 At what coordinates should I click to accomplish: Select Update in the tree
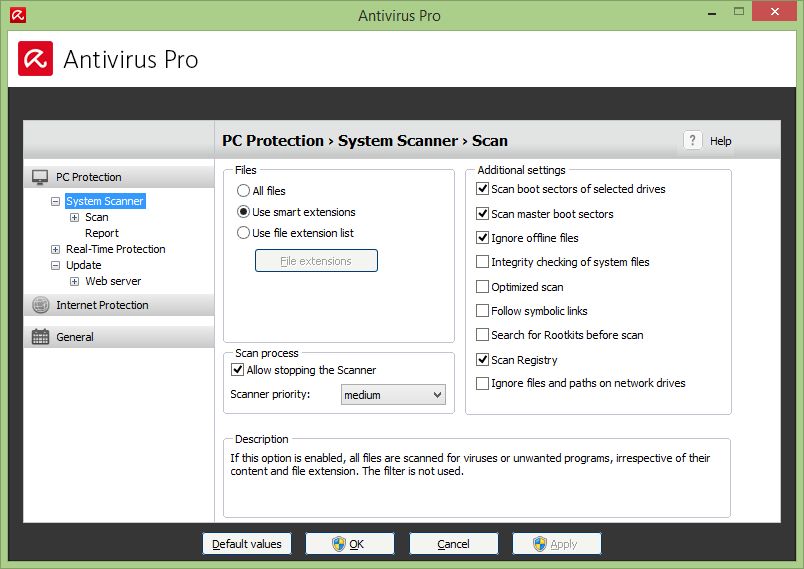tap(84, 265)
